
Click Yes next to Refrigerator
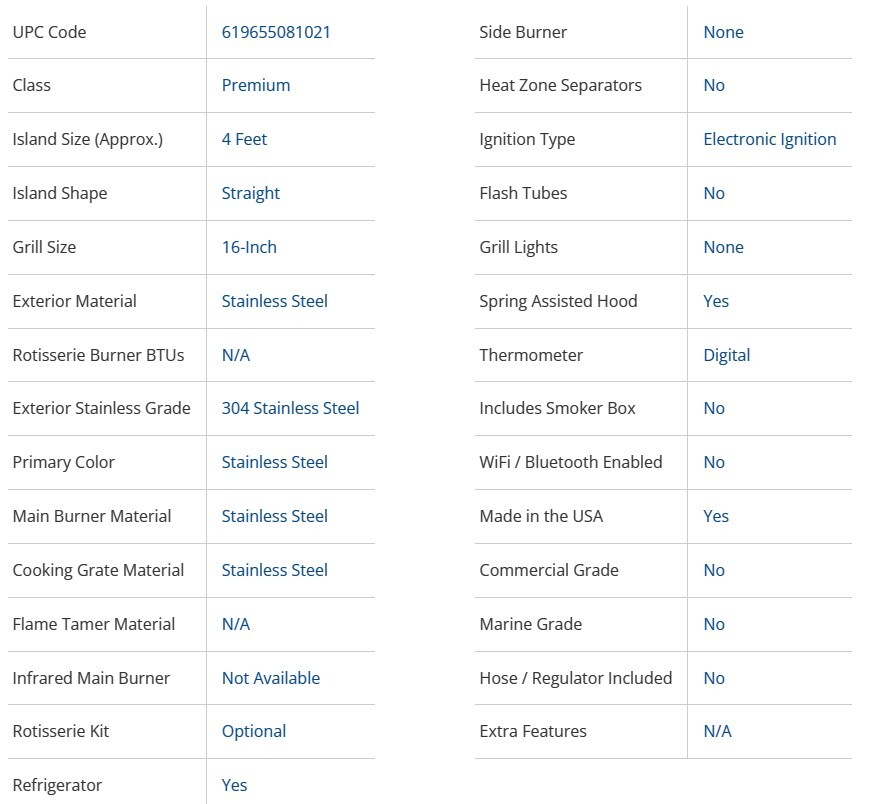234,785
